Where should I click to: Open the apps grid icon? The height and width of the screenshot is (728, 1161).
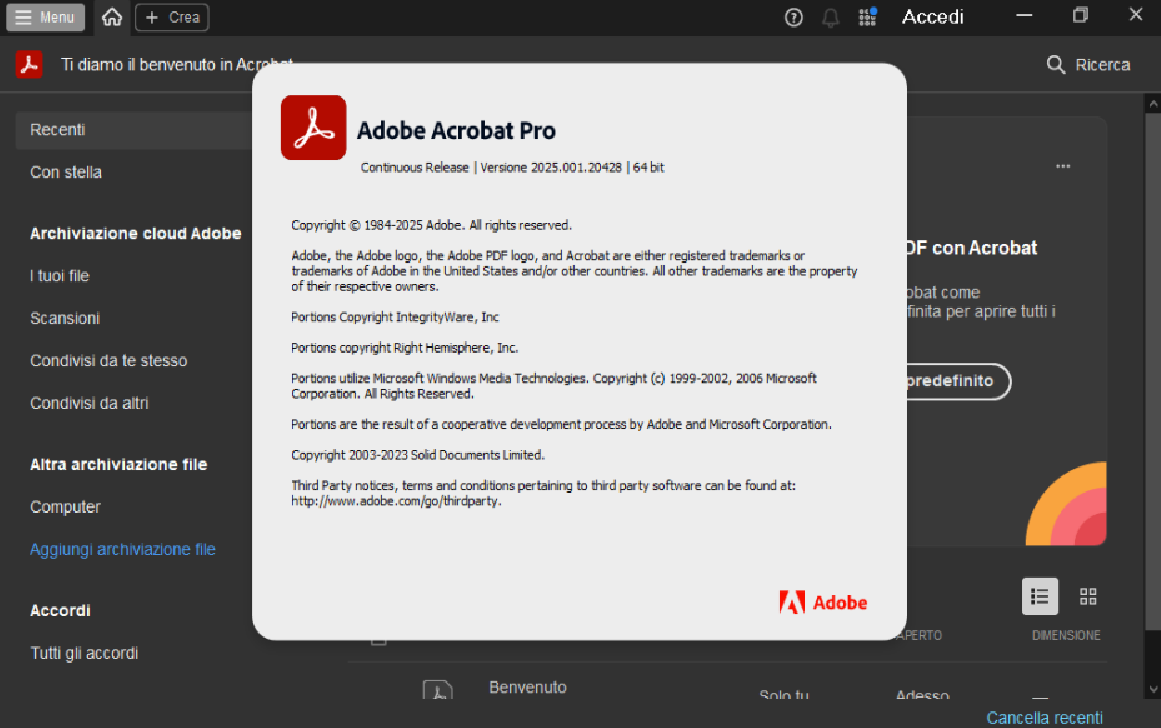point(867,16)
